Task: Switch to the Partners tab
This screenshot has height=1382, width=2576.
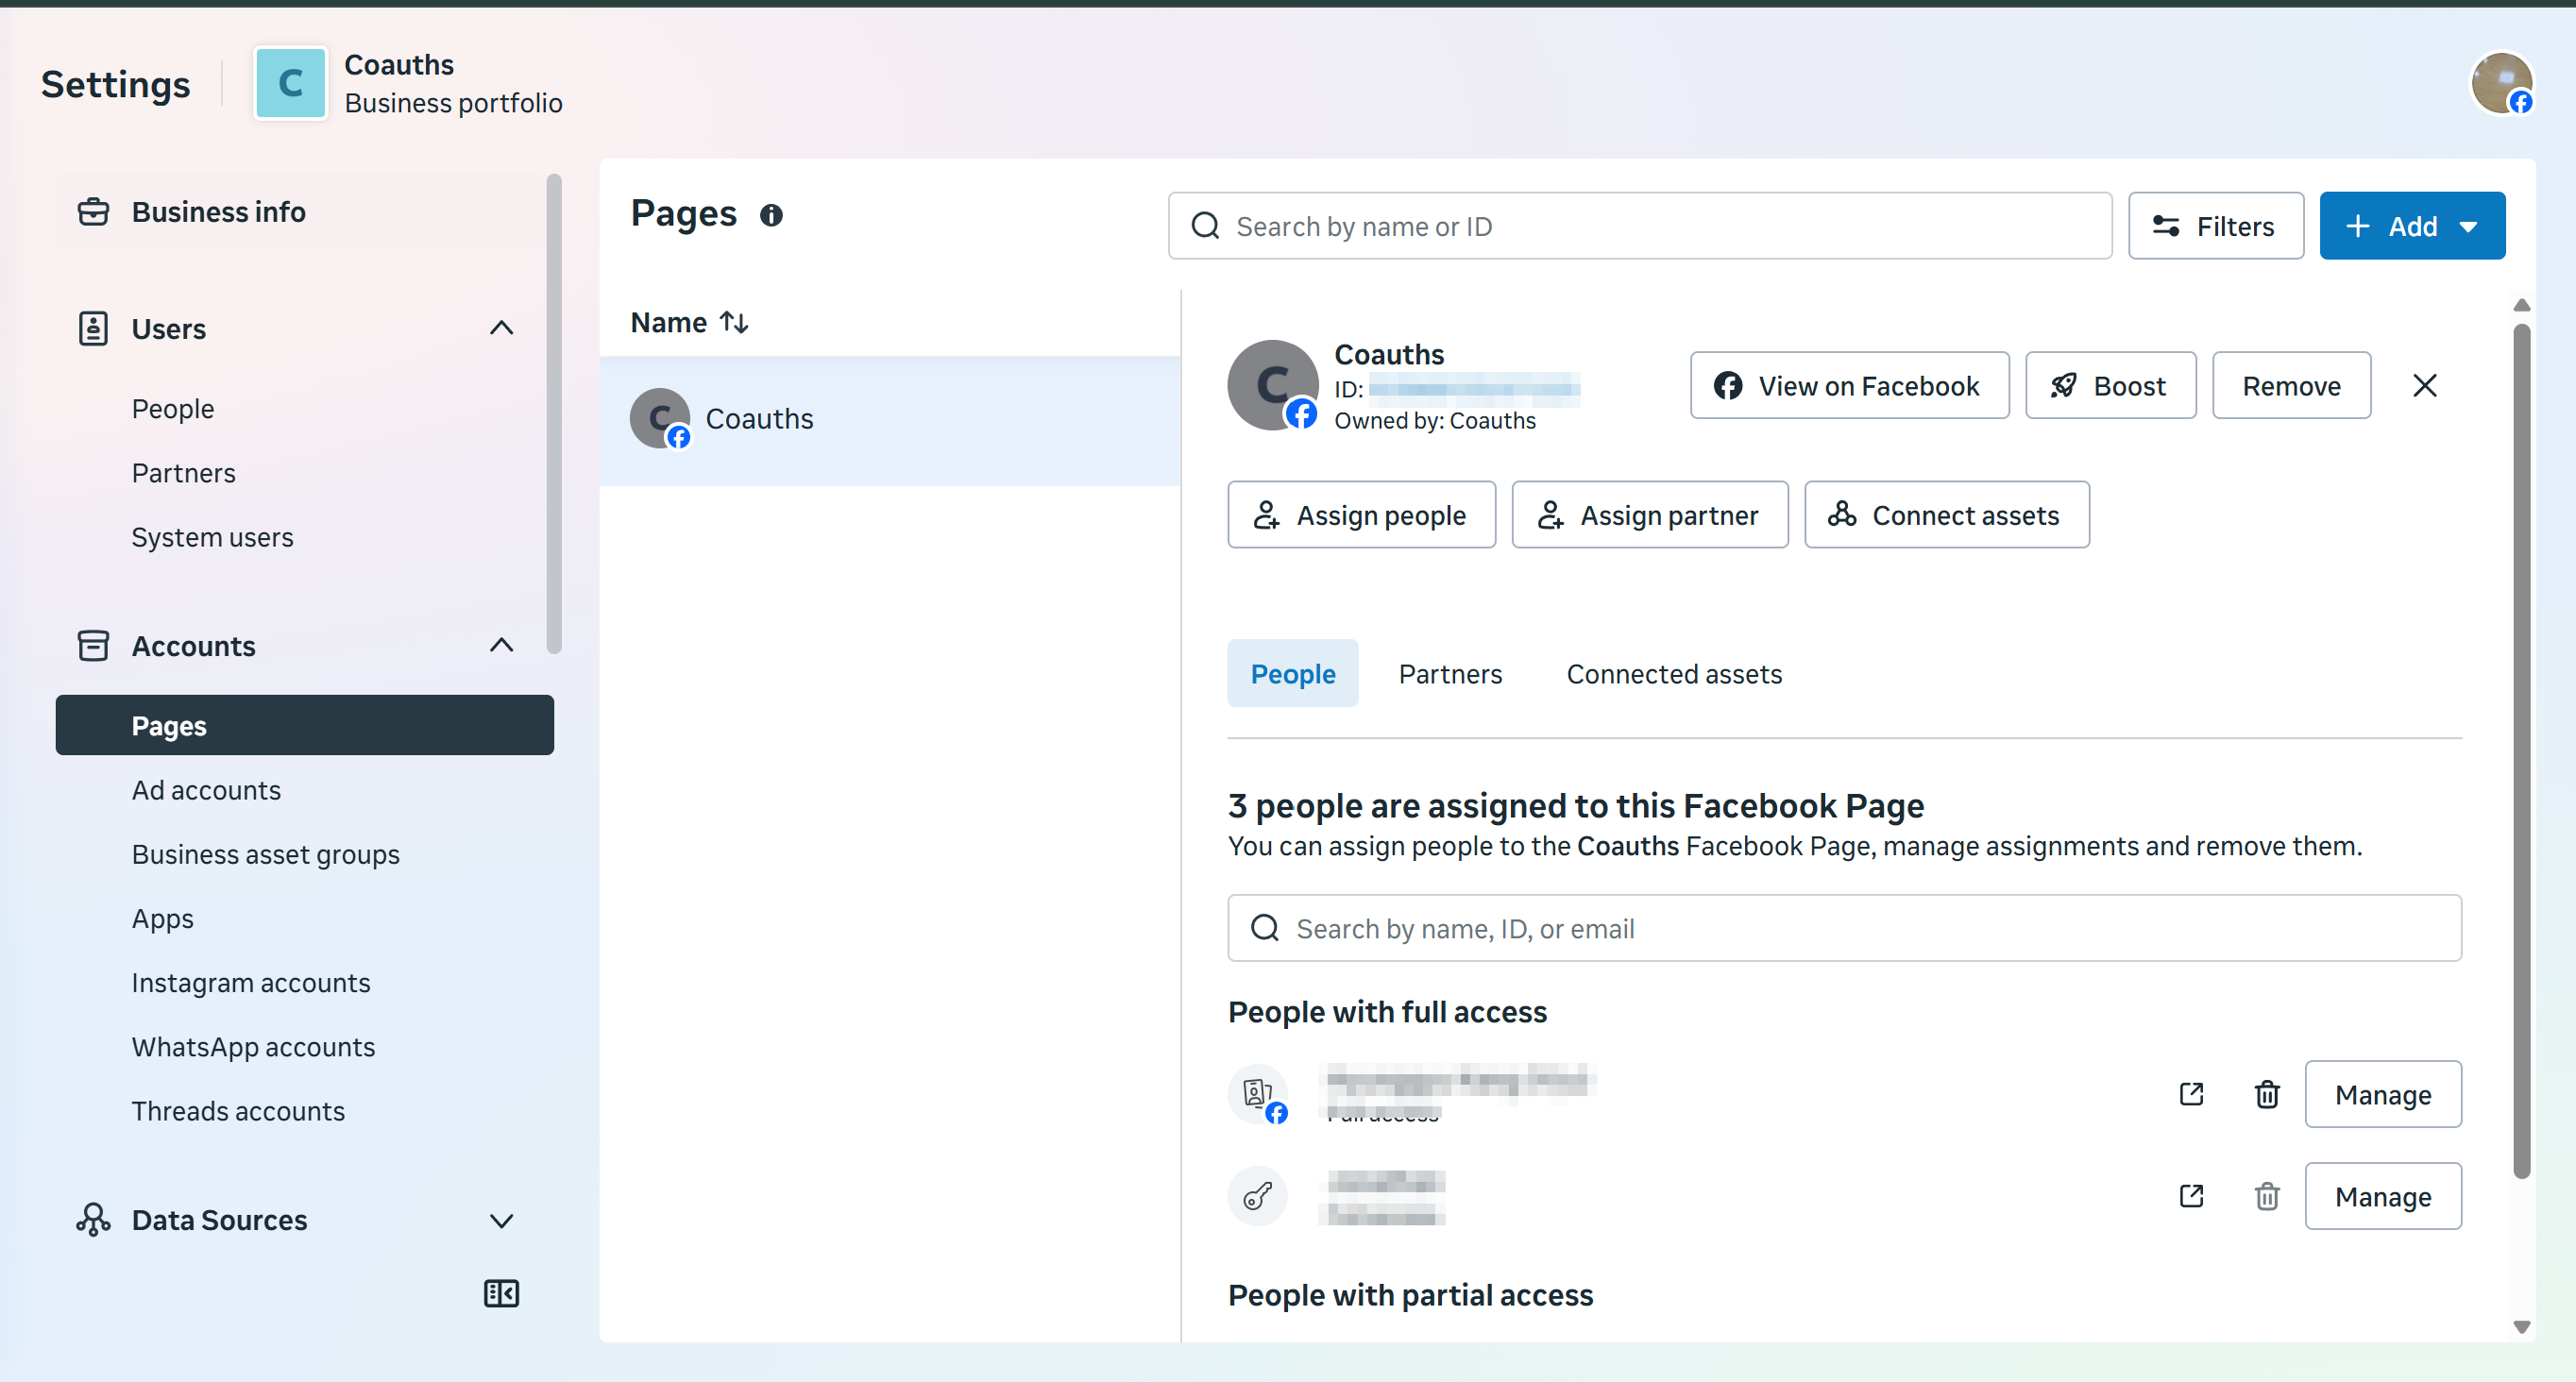Action: coord(1450,674)
